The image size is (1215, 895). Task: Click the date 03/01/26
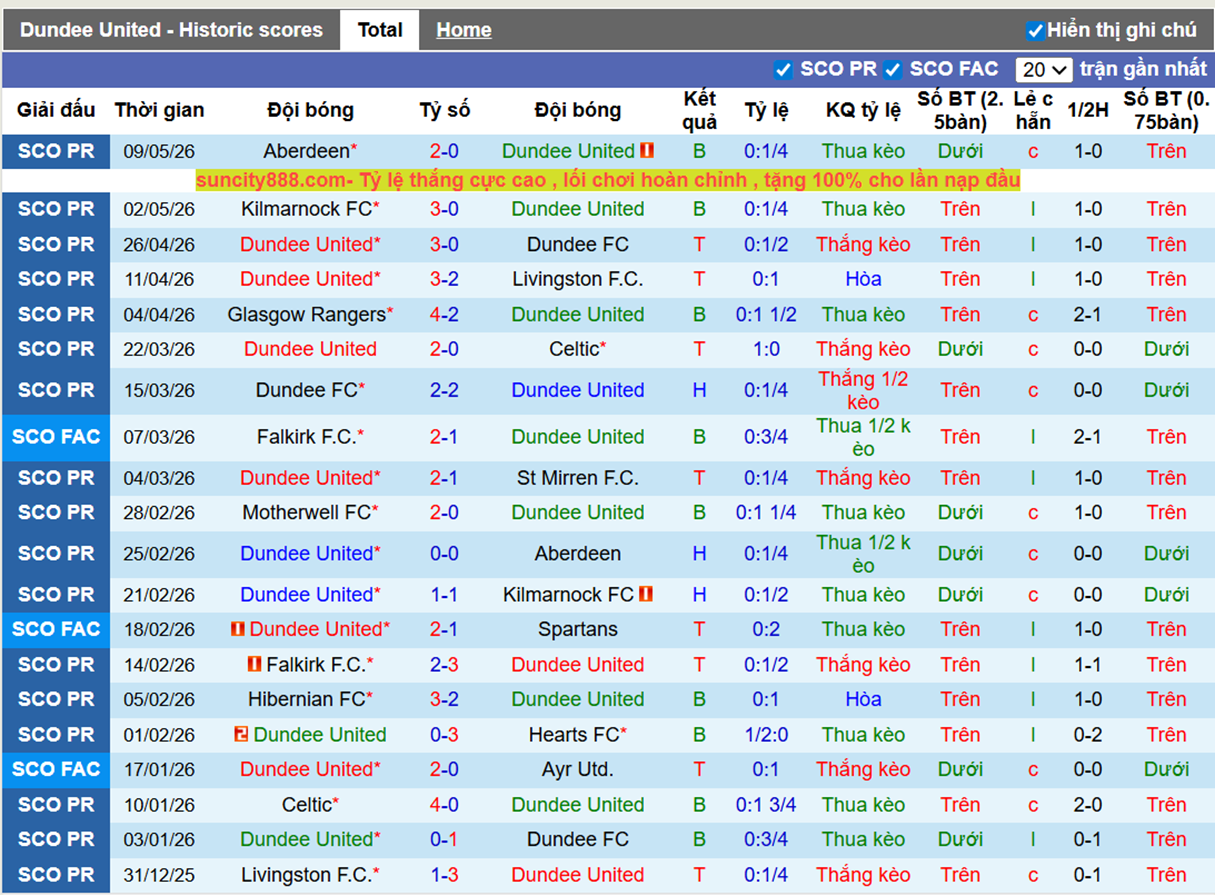(159, 839)
